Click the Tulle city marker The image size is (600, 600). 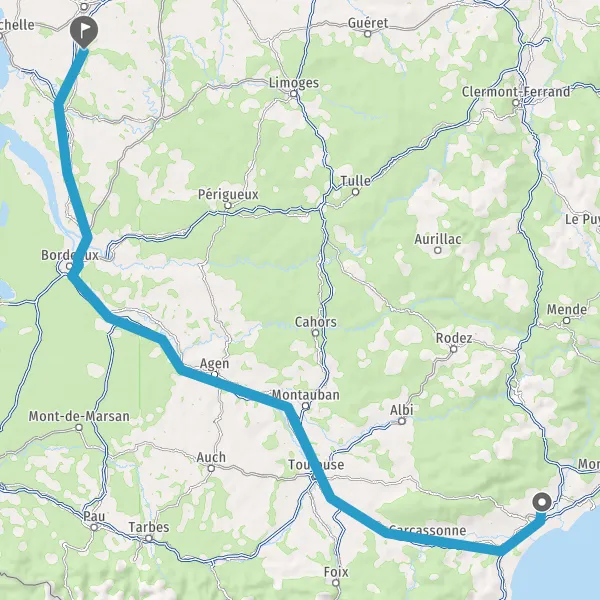(x=355, y=192)
